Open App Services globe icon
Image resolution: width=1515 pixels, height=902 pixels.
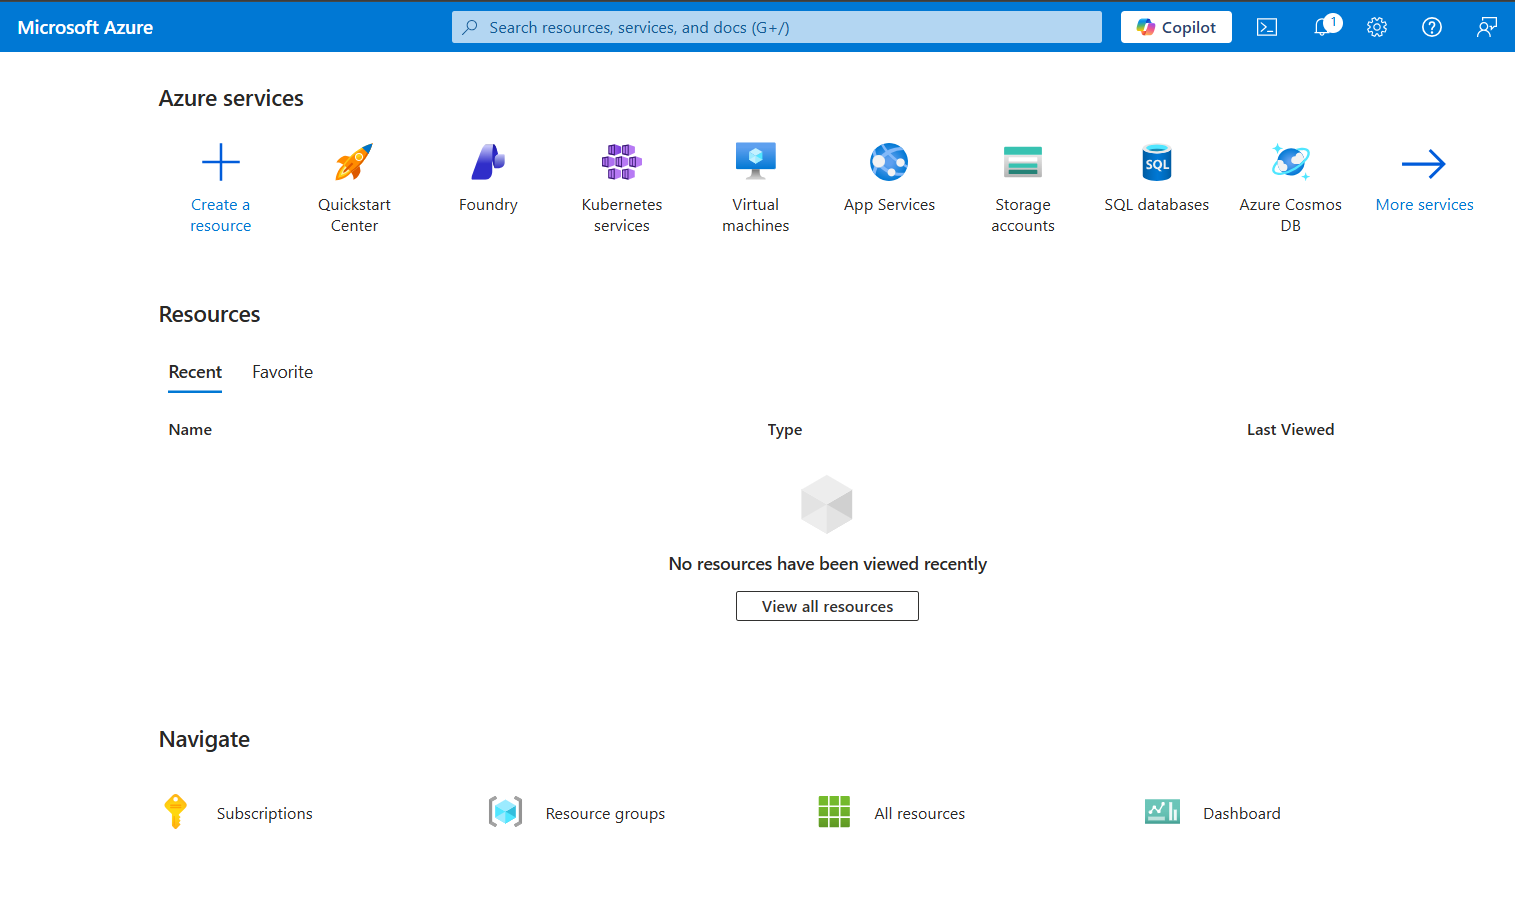point(889,162)
